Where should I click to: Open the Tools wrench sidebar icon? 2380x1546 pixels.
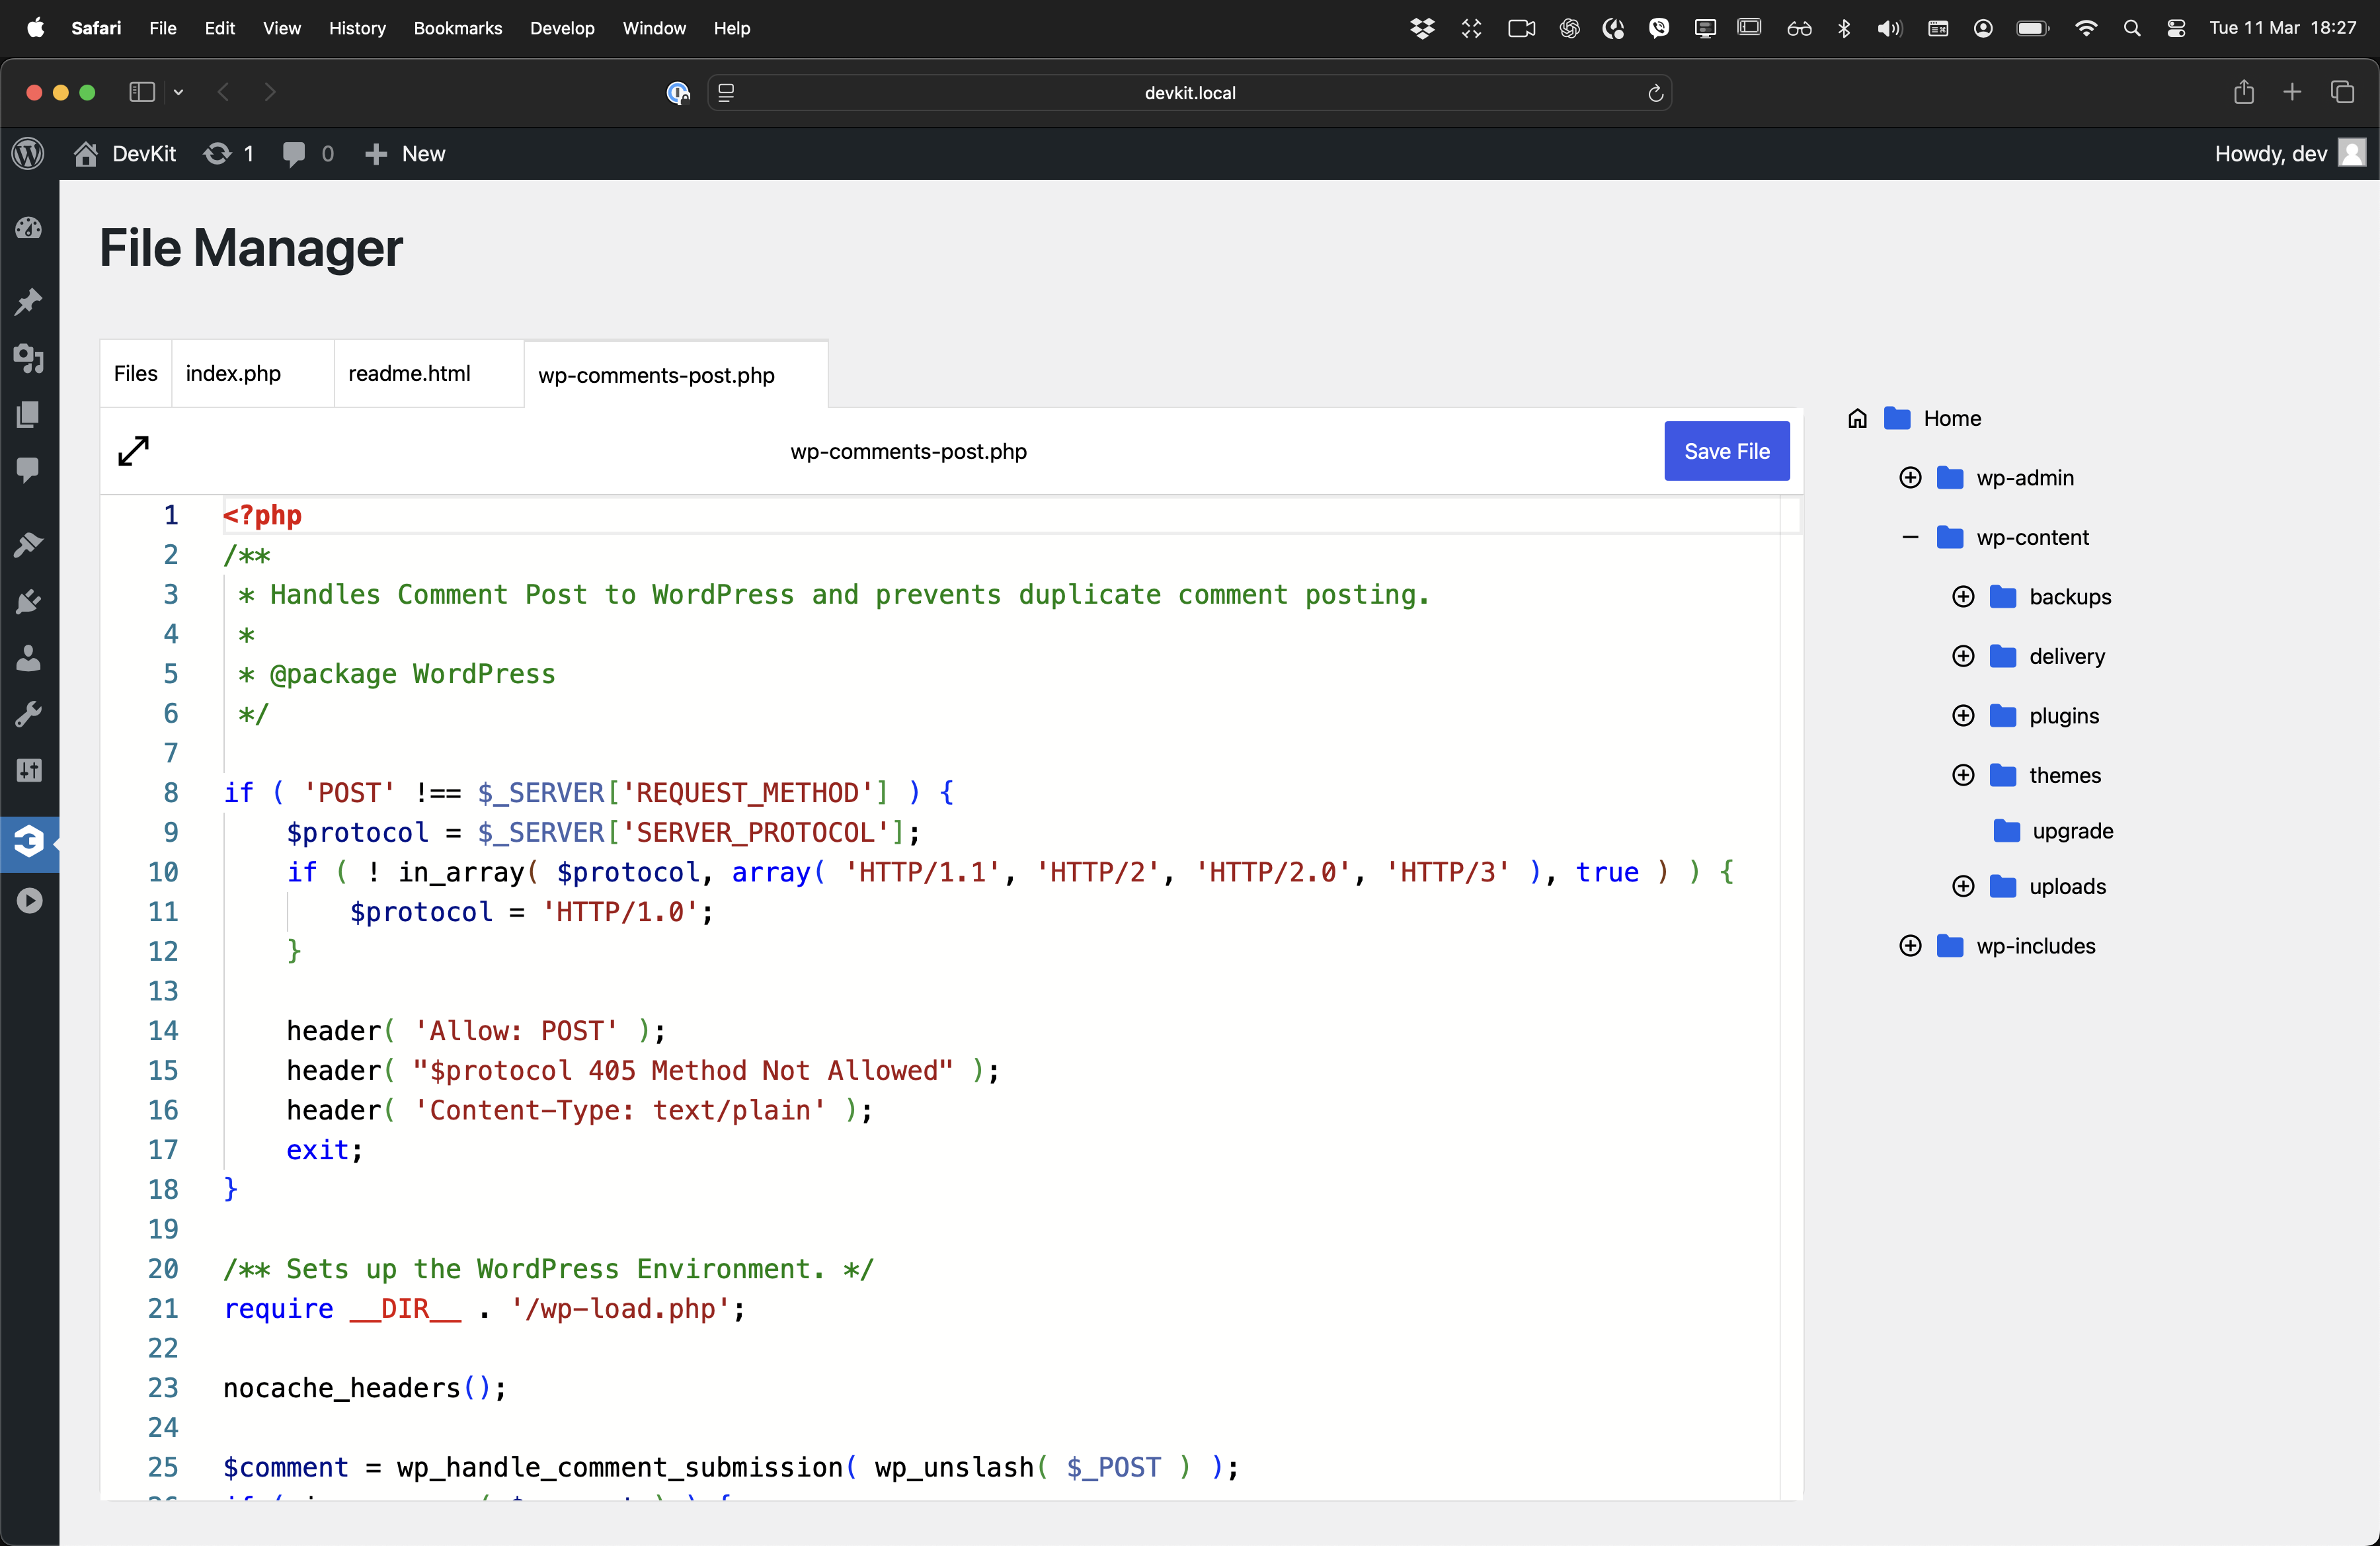pyautogui.click(x=28, y=714)
